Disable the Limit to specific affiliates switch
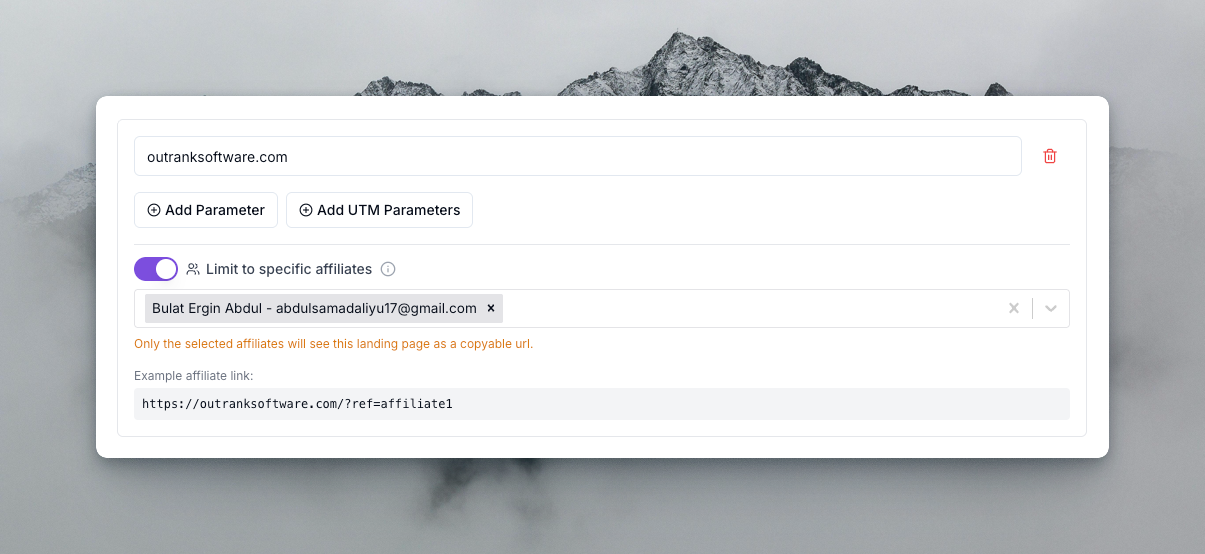This screenshot has width=1205, height=554. pos(156,269)
